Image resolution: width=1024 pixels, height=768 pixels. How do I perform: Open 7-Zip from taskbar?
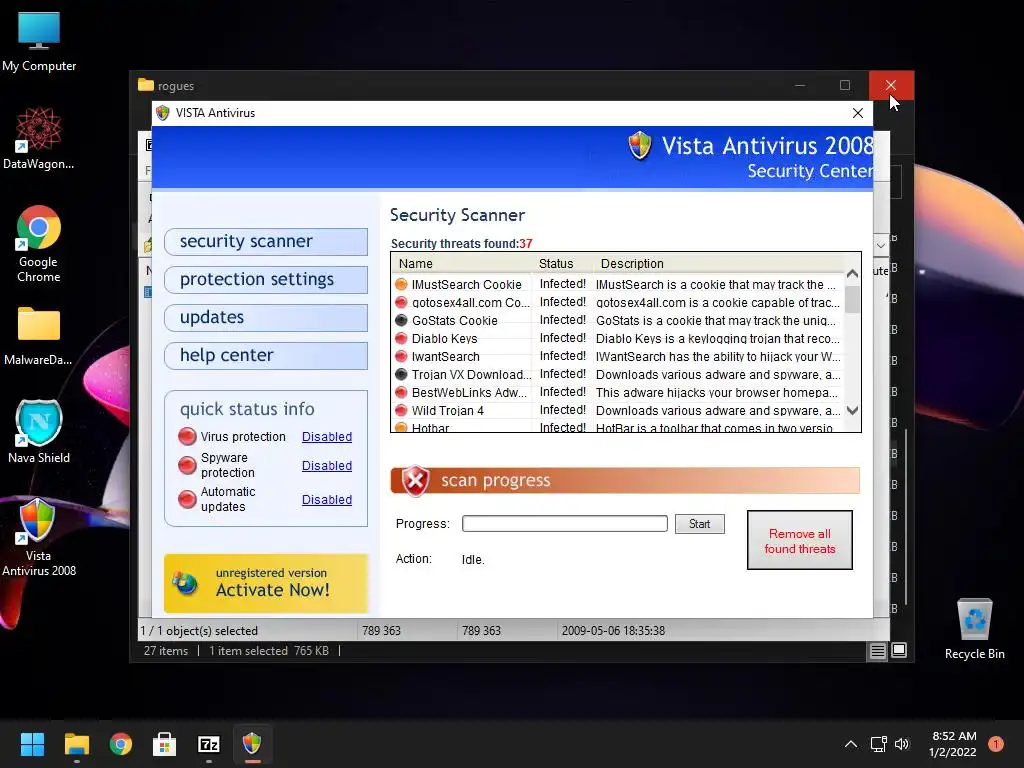(x=208, y=744)
